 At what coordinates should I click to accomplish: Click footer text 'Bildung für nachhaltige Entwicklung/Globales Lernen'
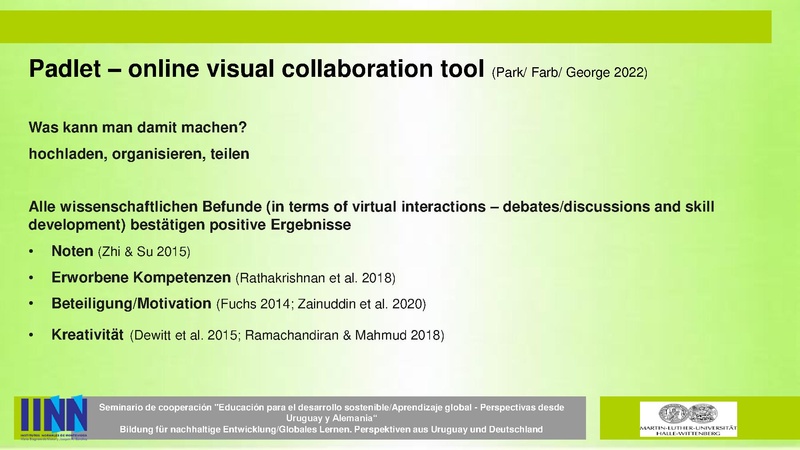pyautogui.click(x=235, y=429)
